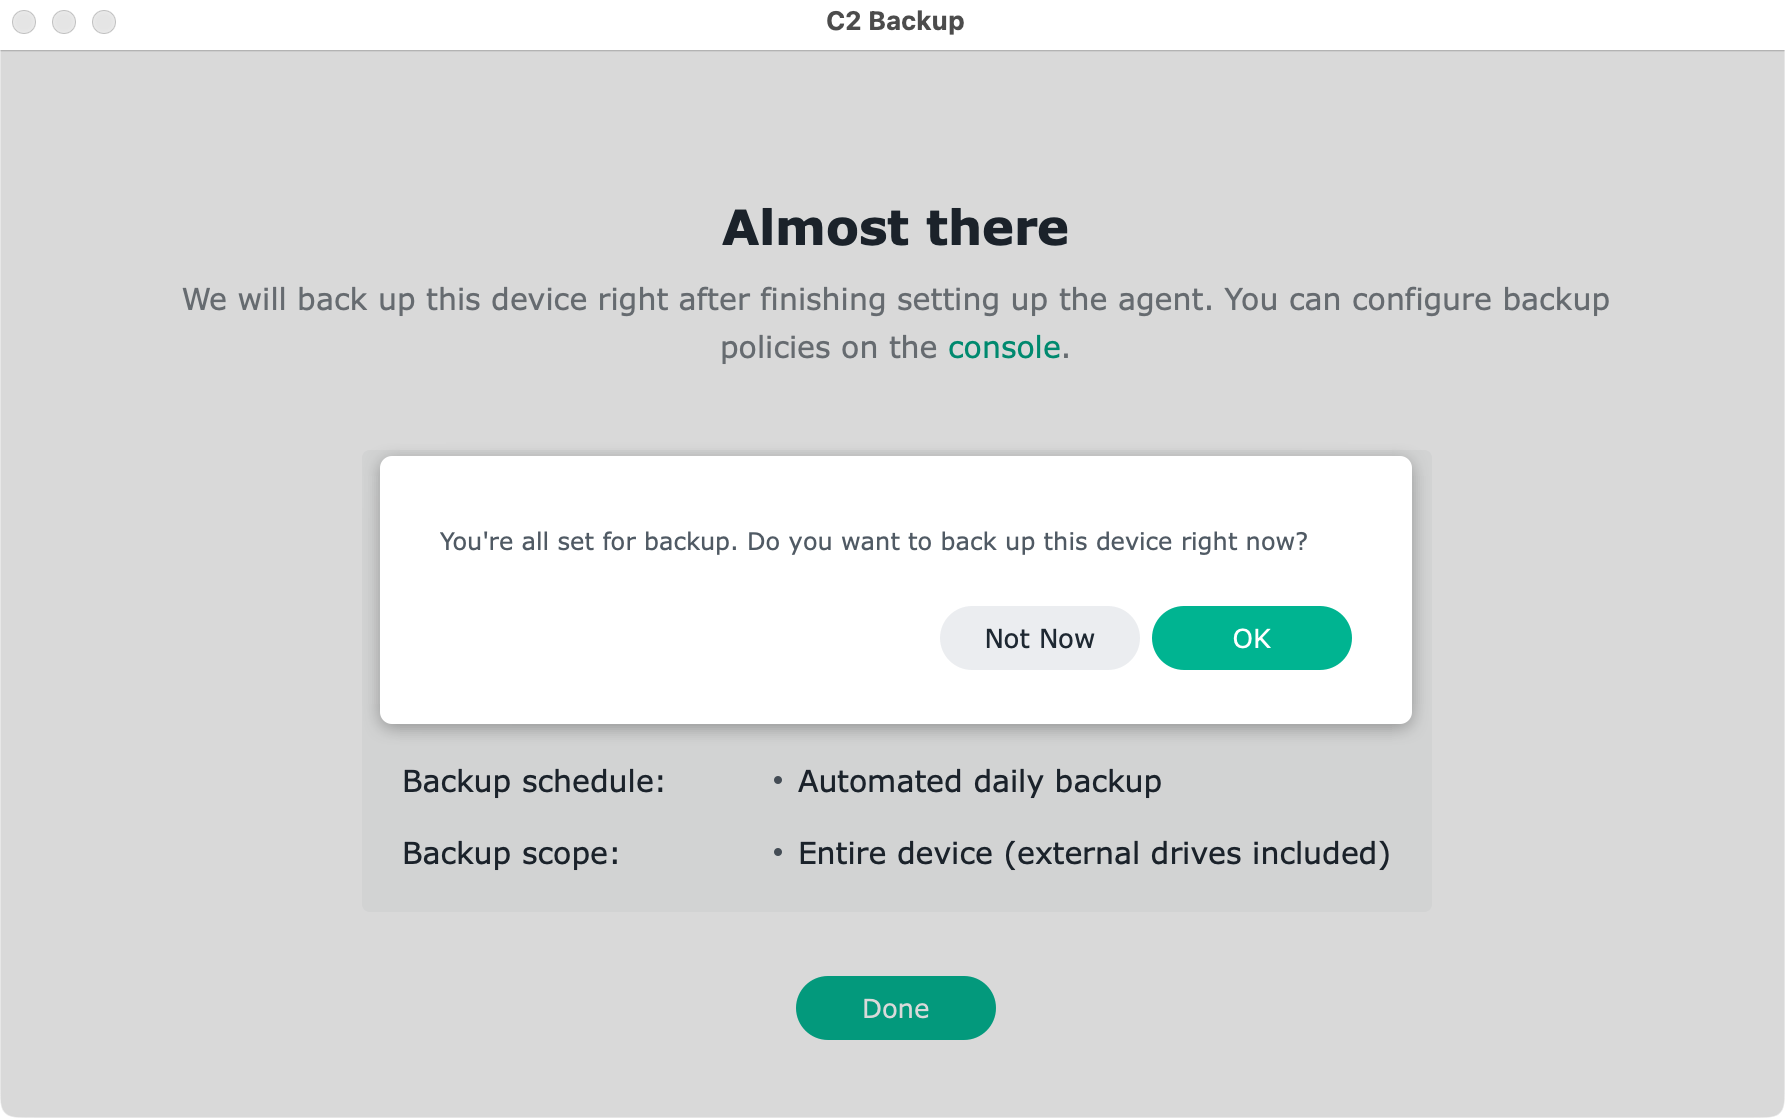This screenshot has width=1785, height=1118.
Task: Select the Automated daily backup entry
Action: (x=979, y=781)
